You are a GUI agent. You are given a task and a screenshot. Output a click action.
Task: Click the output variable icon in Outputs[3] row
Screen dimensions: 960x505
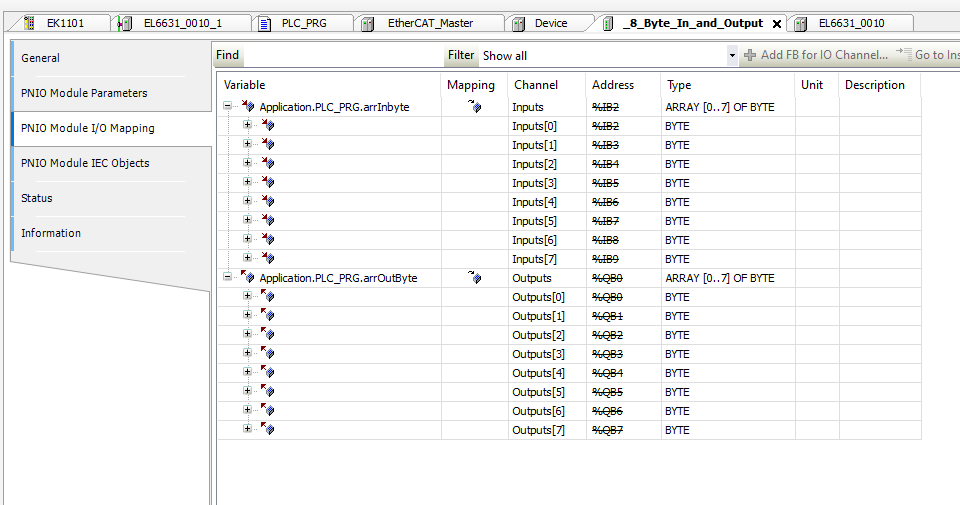tap(268, 354)
